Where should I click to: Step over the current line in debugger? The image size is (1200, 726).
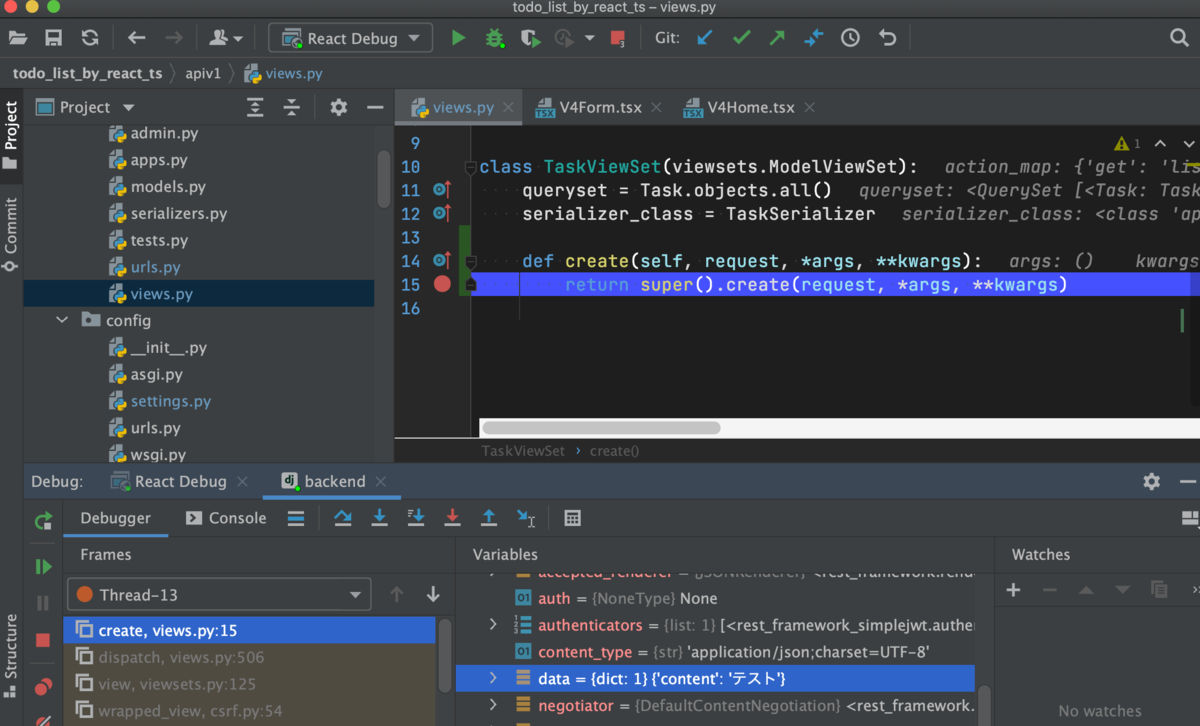click(343, 517)
